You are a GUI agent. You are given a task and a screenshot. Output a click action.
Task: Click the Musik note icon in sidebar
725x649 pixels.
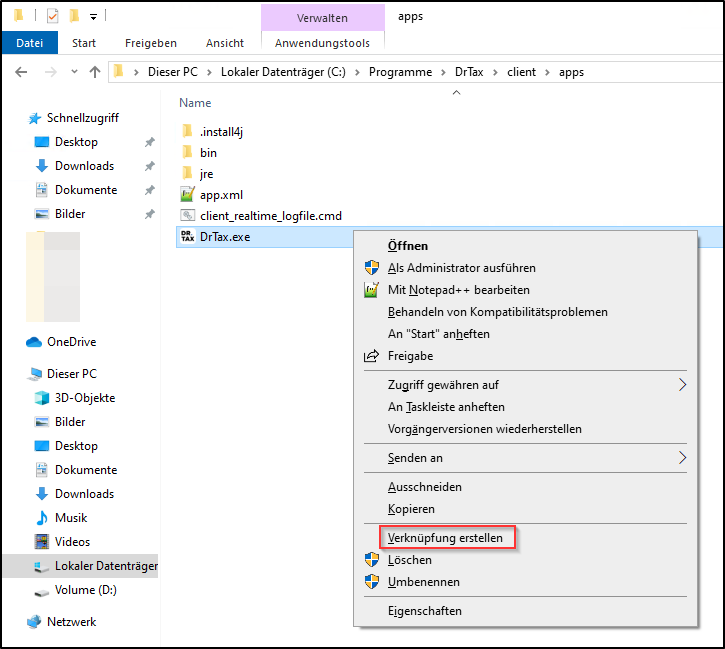pyautogui.click(x=42, y=518)
